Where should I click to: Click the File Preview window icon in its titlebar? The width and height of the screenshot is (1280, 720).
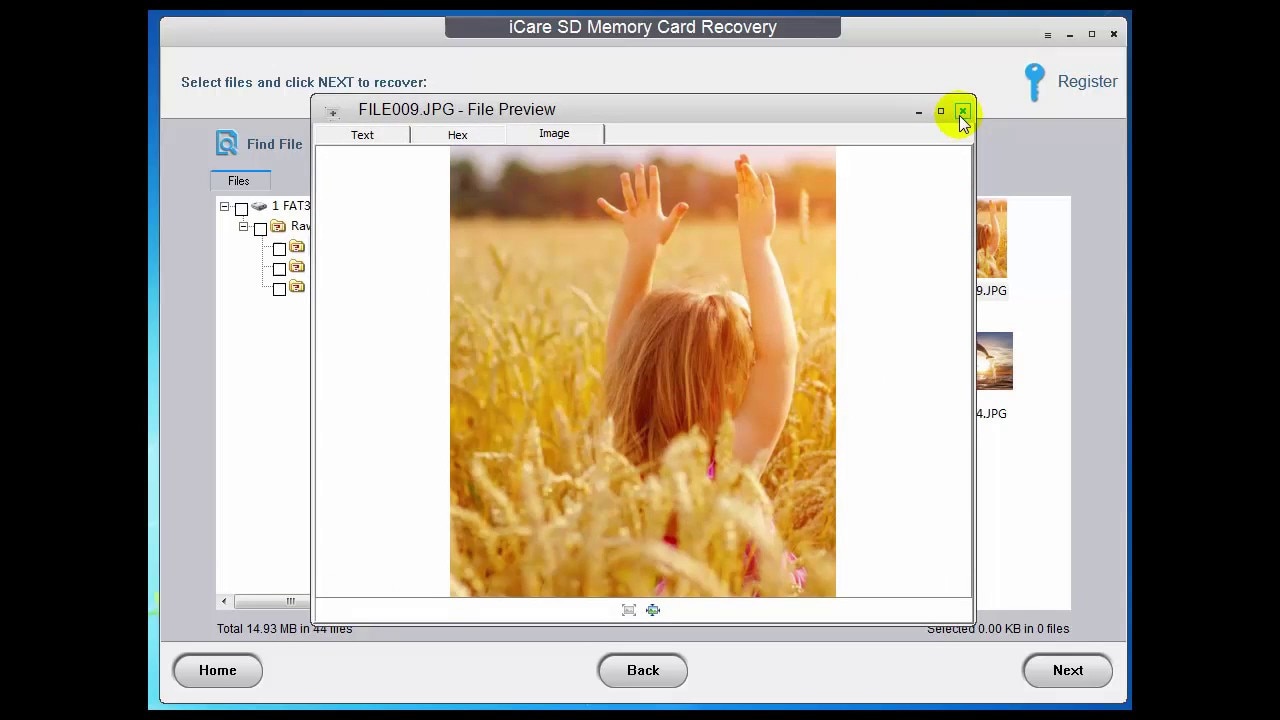pos(332,112)
